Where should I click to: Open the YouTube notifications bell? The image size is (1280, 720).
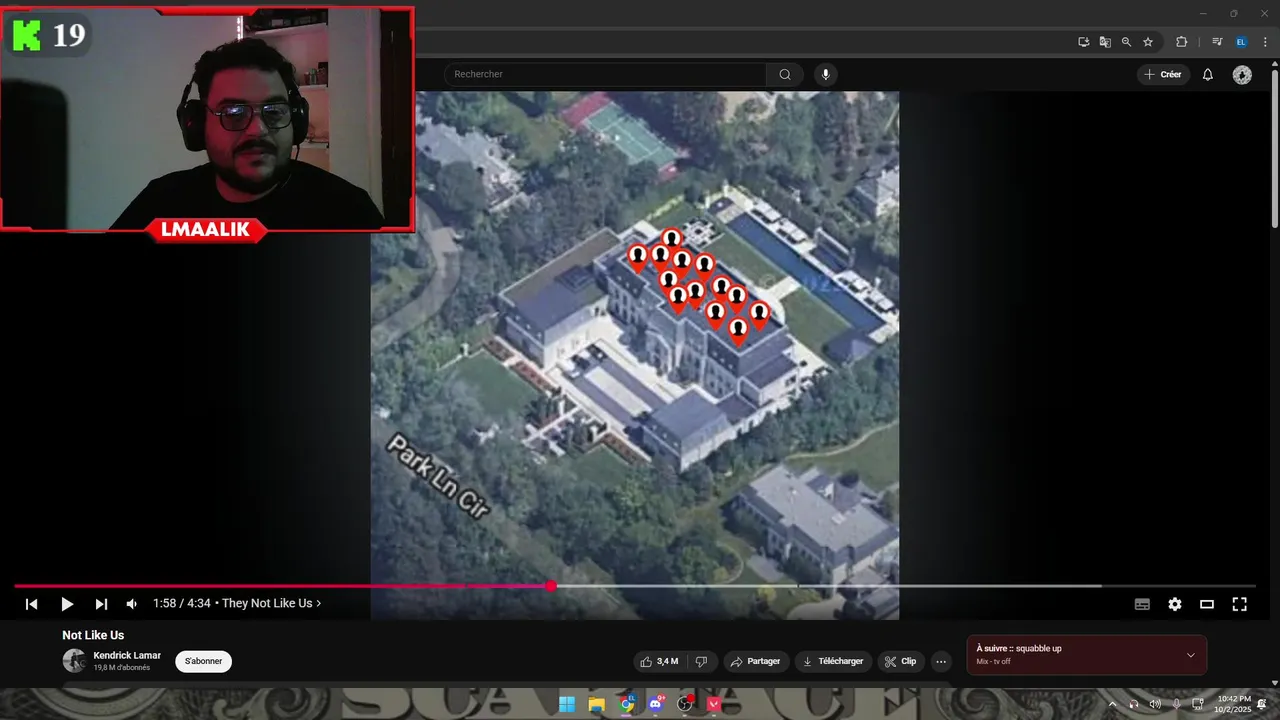pos(1208,74)
